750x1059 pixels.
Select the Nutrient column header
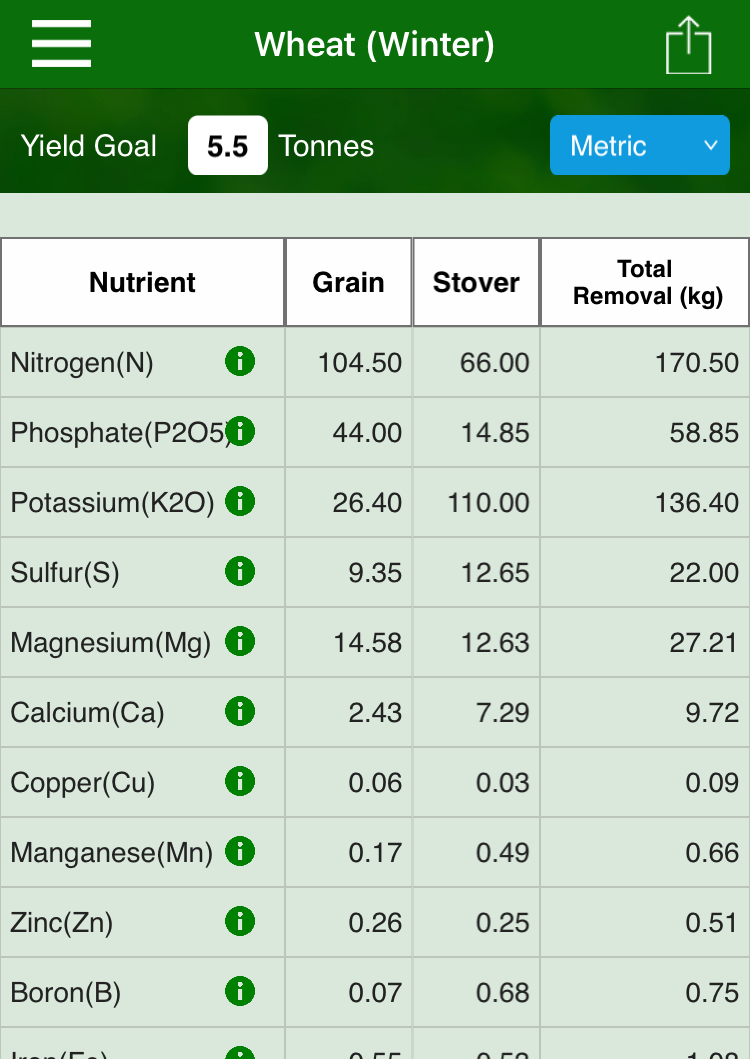[143, 282]
